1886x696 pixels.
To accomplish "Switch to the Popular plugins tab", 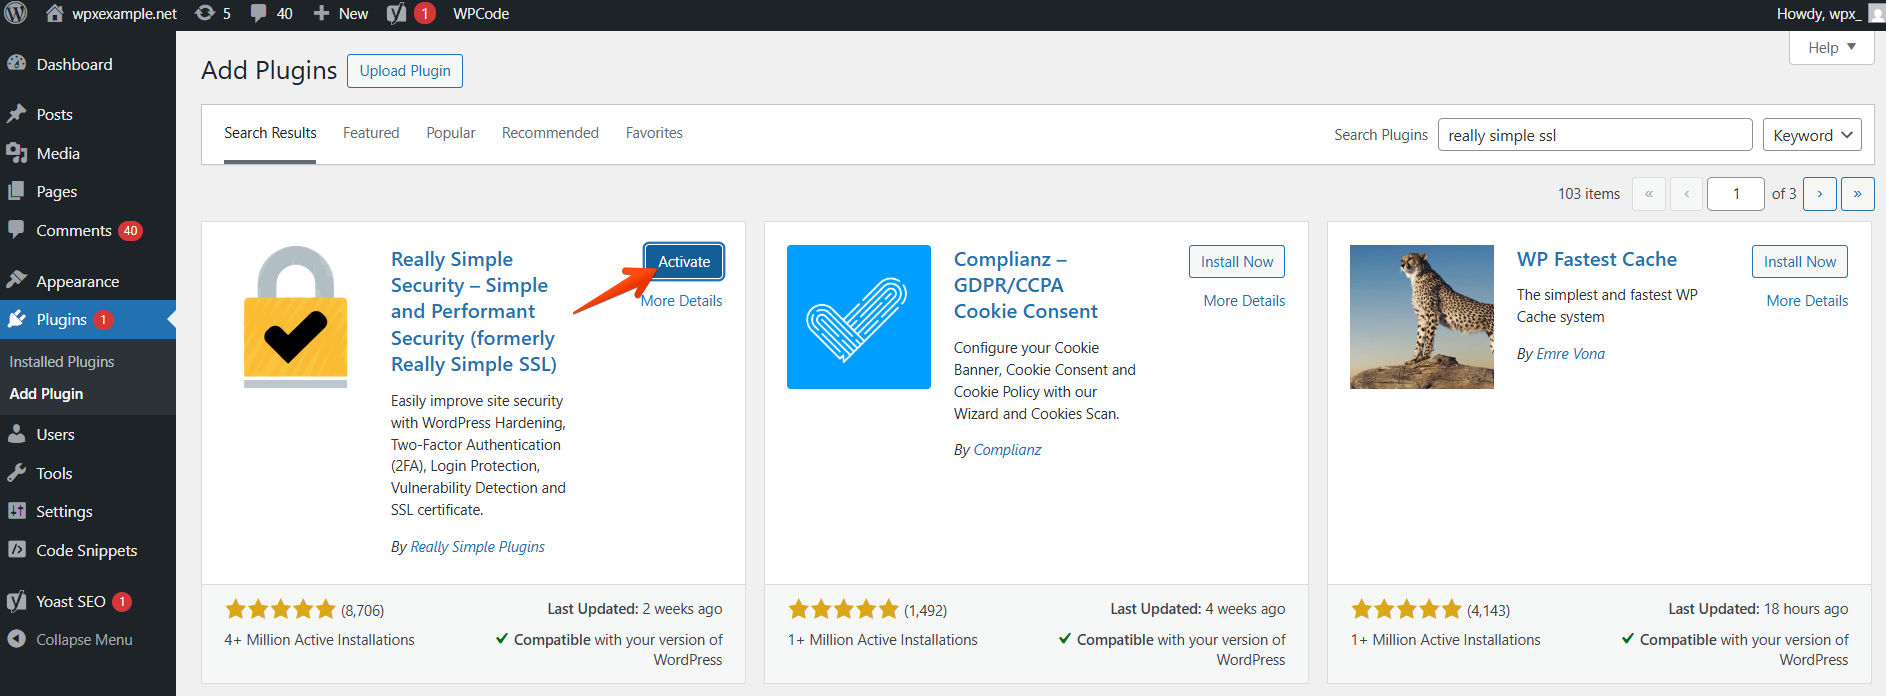I will (451, 133).
